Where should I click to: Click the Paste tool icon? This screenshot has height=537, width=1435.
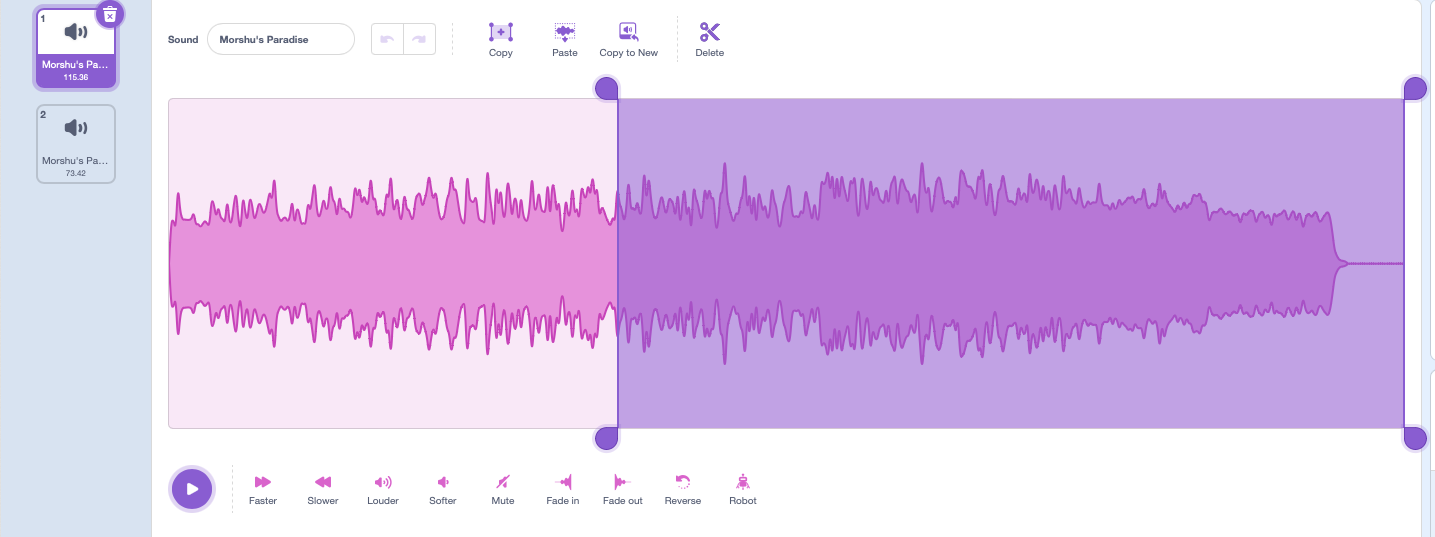(x=565, y=32)
